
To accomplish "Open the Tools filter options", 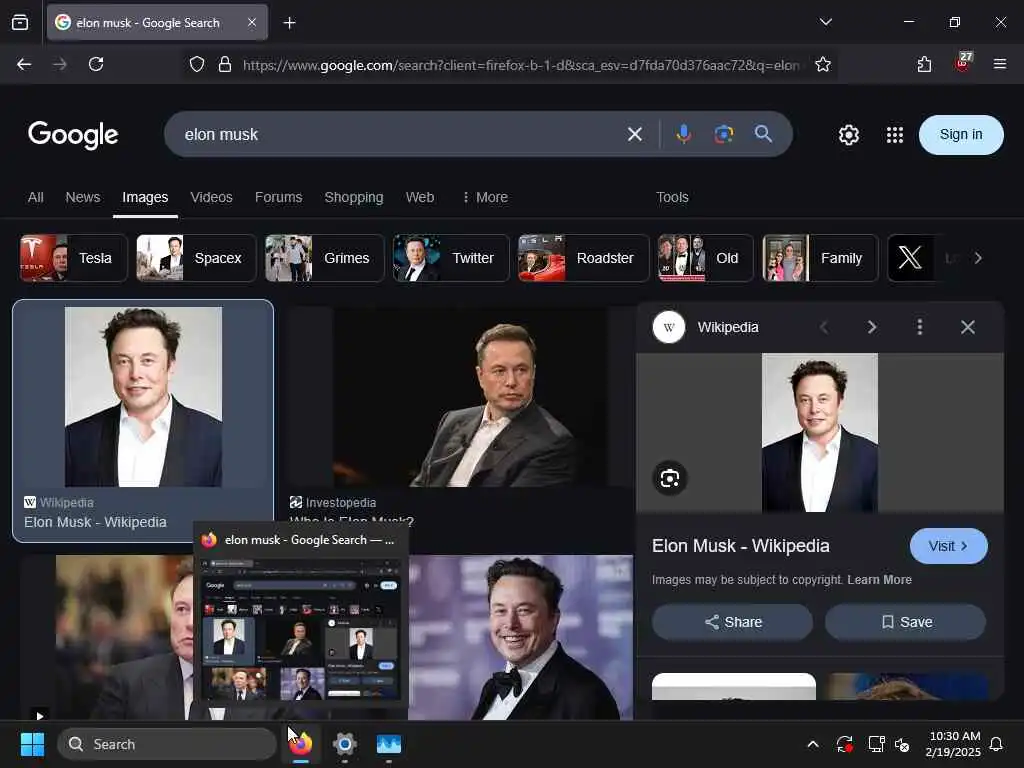I will click(672, 197).
